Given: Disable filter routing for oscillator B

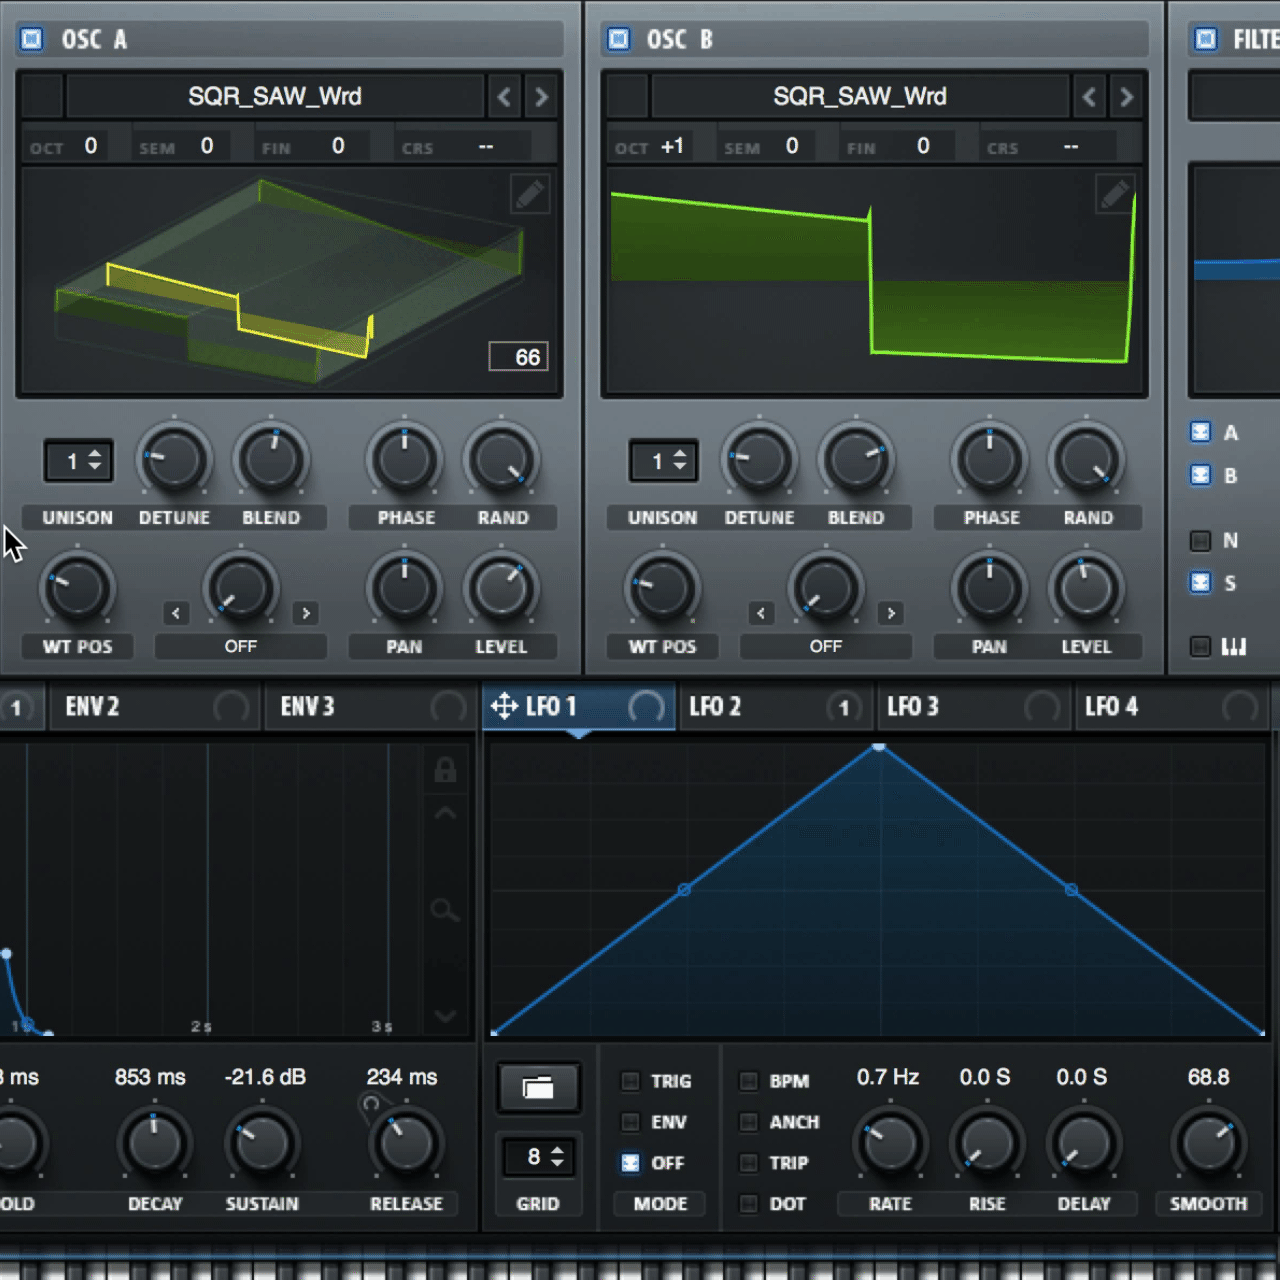Looking at the screenshot, I should (x=1201, y=475).
